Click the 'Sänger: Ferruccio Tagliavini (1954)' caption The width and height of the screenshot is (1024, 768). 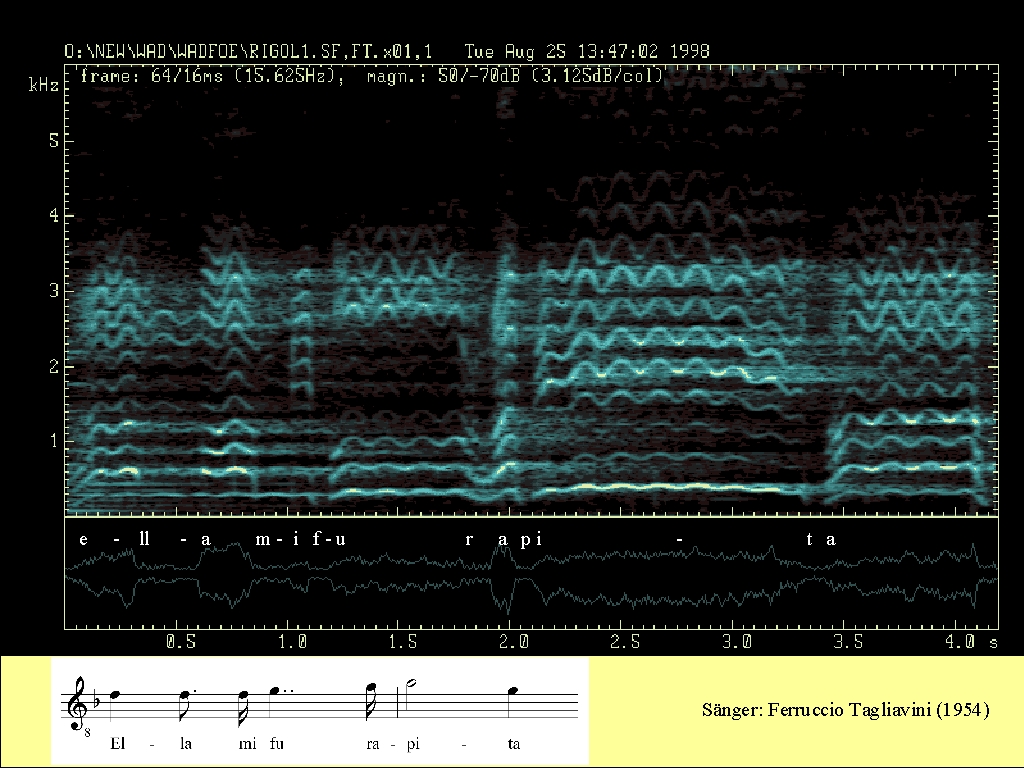click(846, 711)
